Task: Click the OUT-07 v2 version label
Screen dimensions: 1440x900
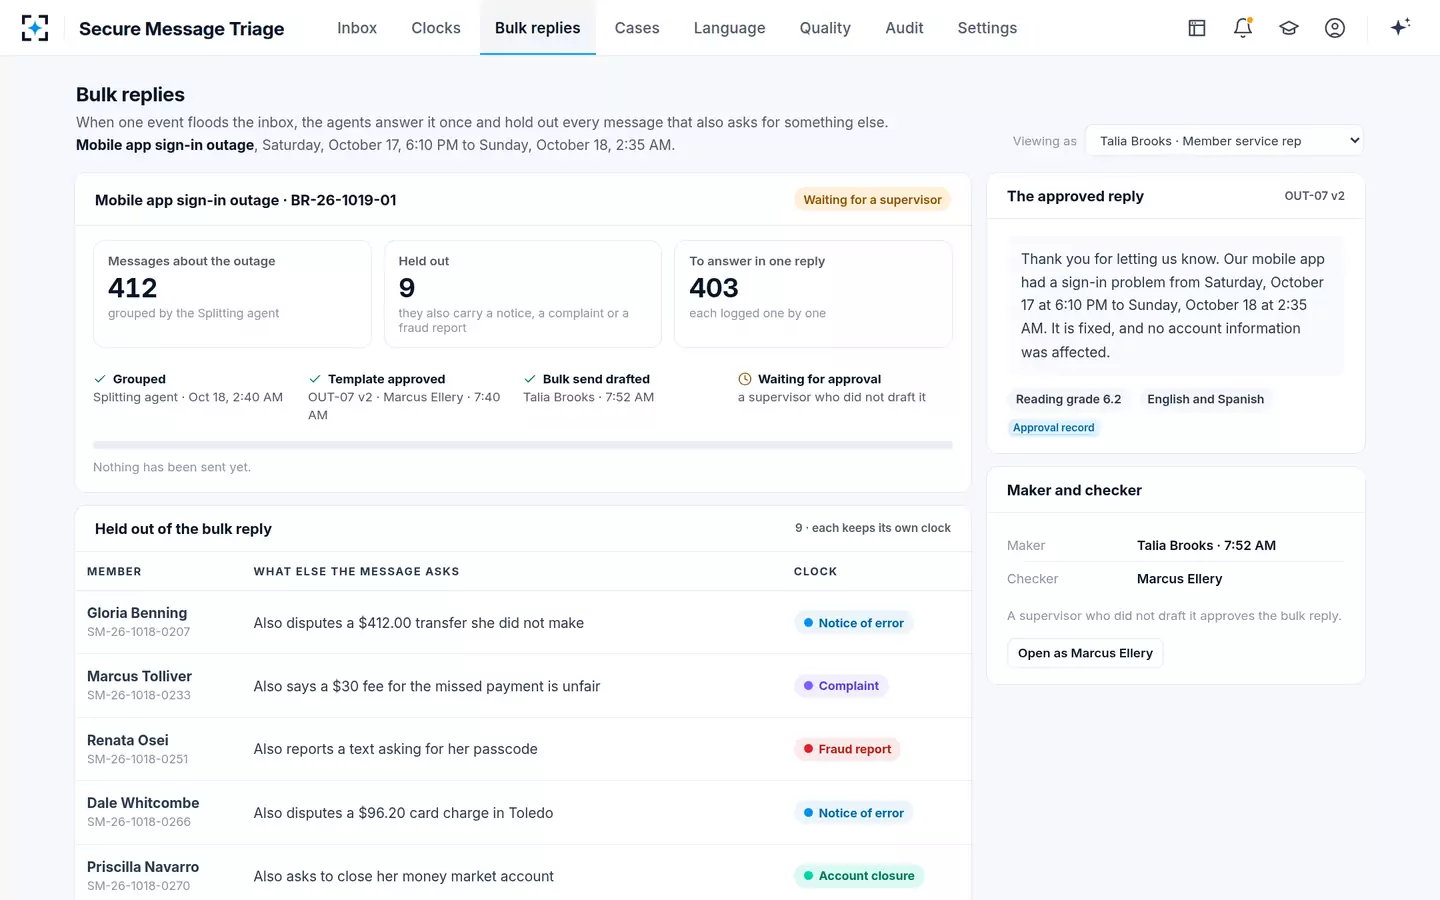Action: [x=1314, y=196]
